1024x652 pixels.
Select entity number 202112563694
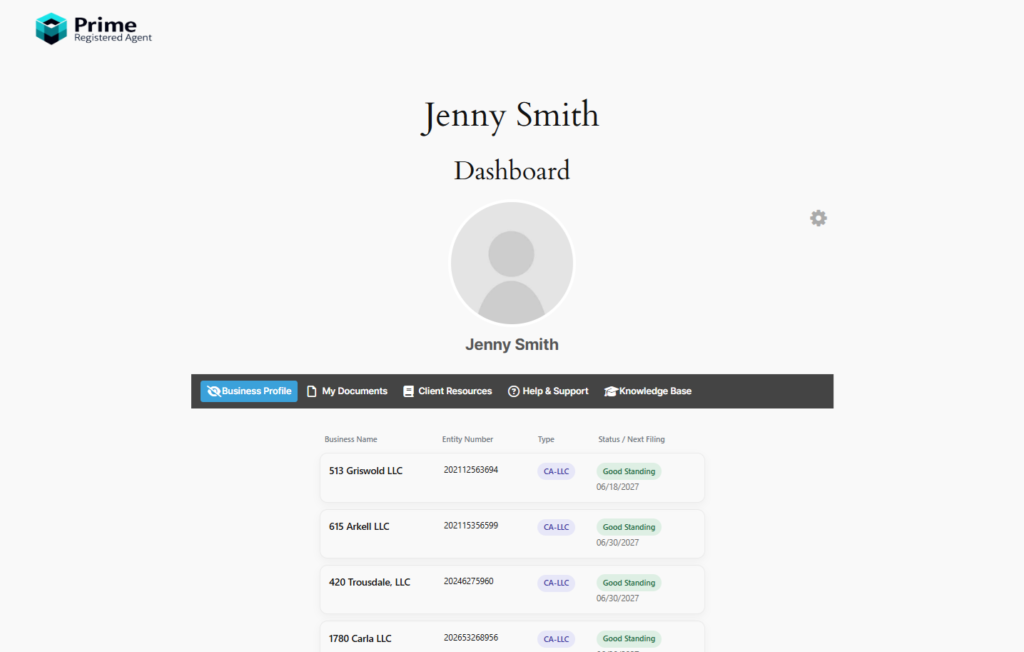point(471,470)
